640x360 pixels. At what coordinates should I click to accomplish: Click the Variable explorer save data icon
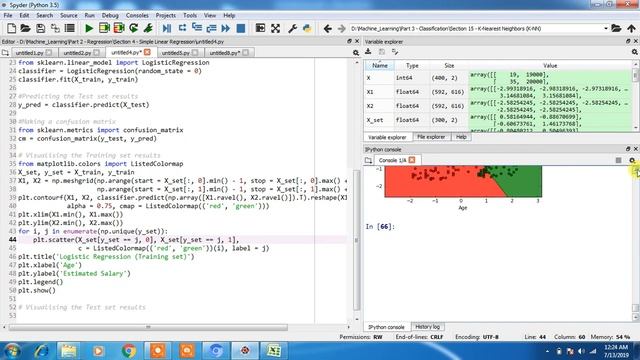coord(382,52)
